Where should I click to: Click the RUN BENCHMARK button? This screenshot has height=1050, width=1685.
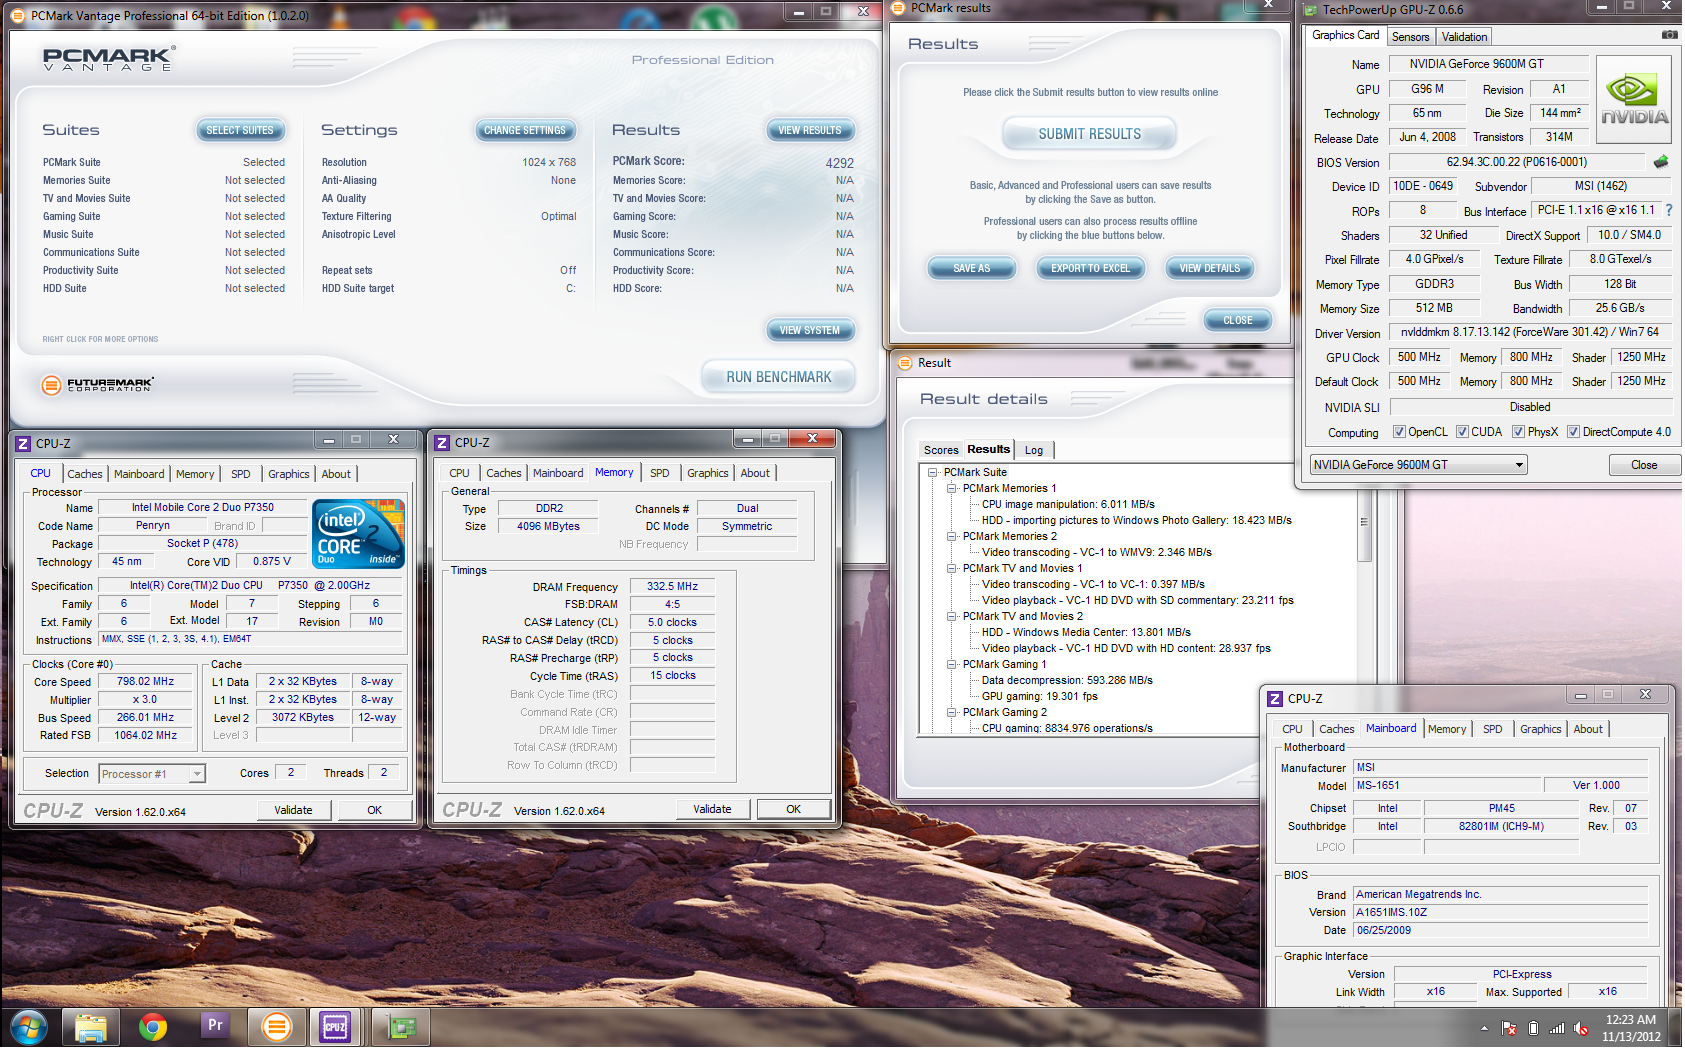(779, 377)
